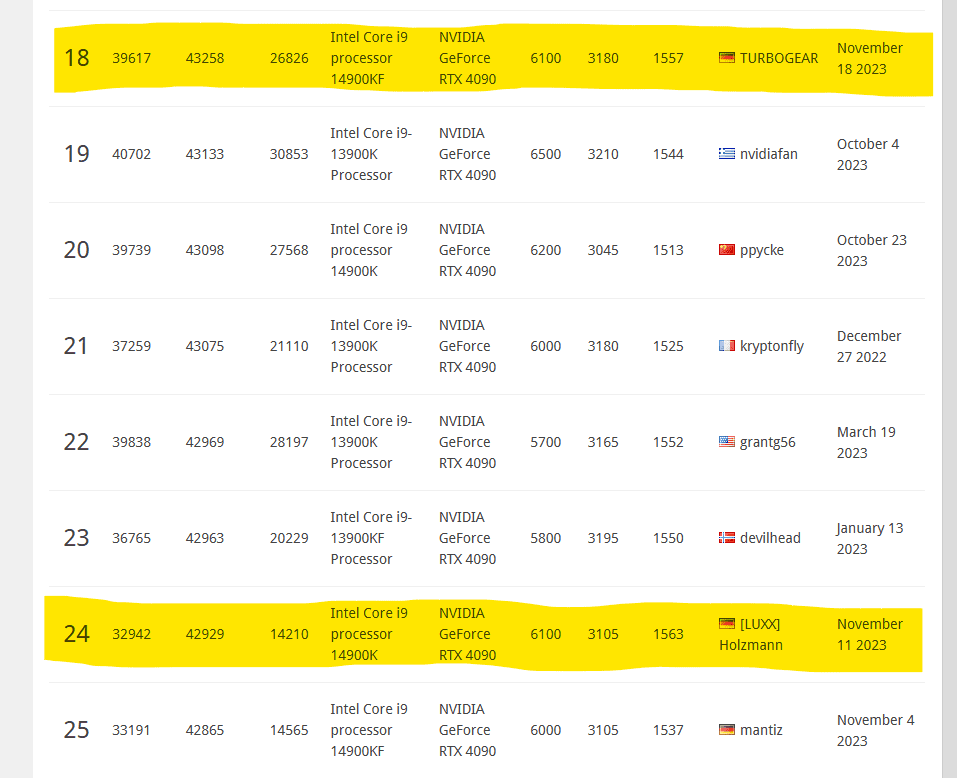The height and width of the screenshot is (778, 957).
Task: Click graphics score 43098
Action: [x=204, y=250]
